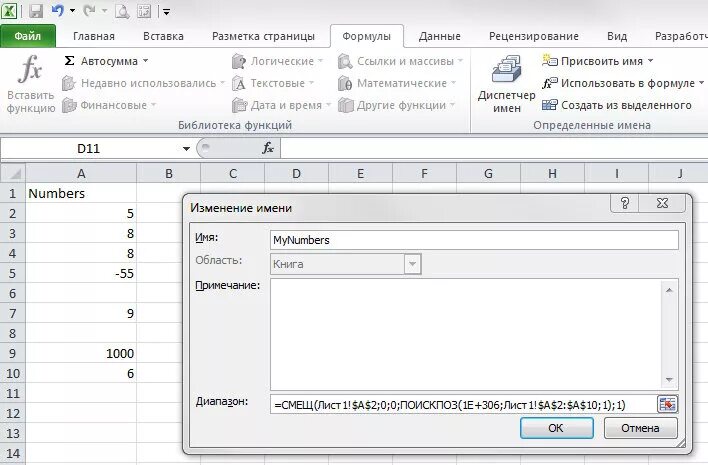
Task: Click the Excel application icon
Action: click(x=9, y=10)
